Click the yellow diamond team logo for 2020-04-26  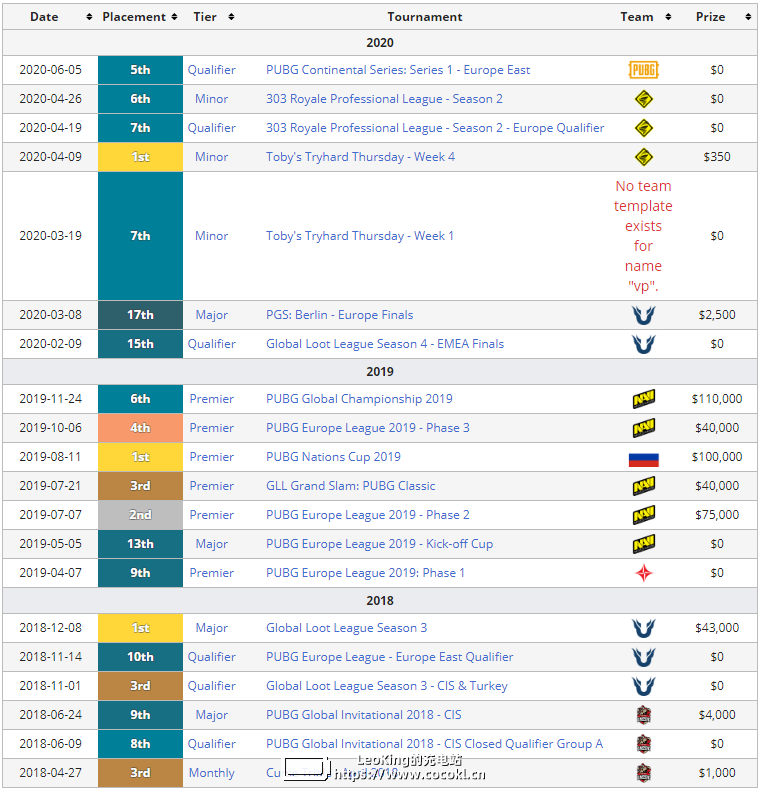click(643, 99)
